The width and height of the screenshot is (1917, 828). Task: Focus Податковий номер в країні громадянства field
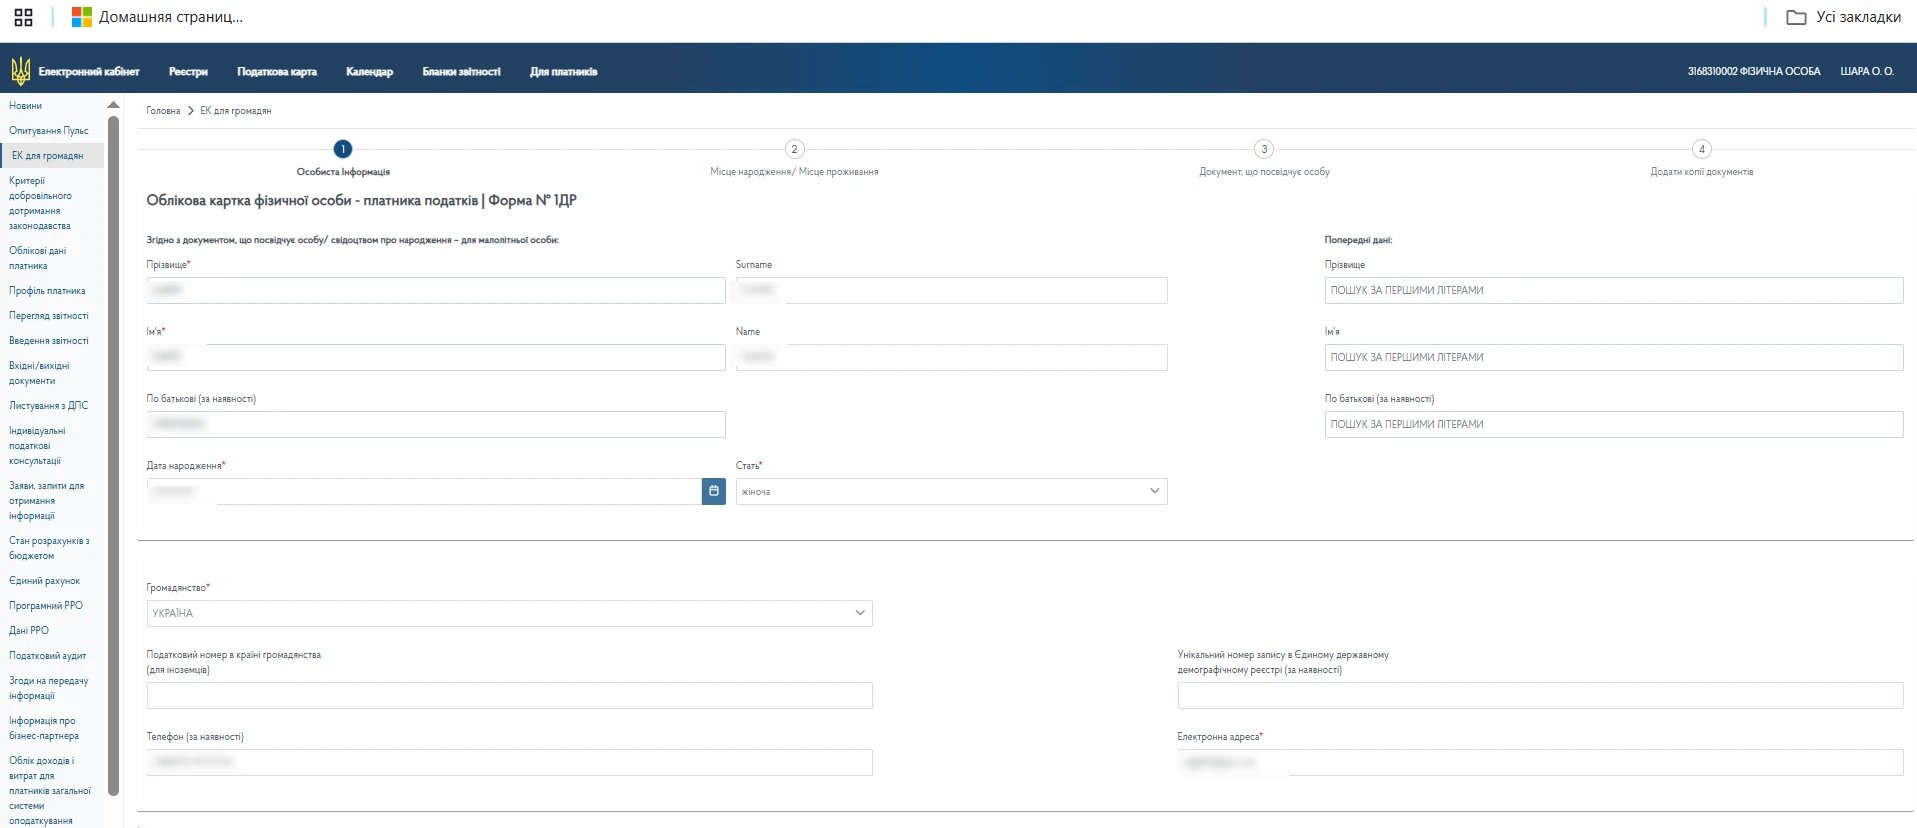[x=509, y=695]
